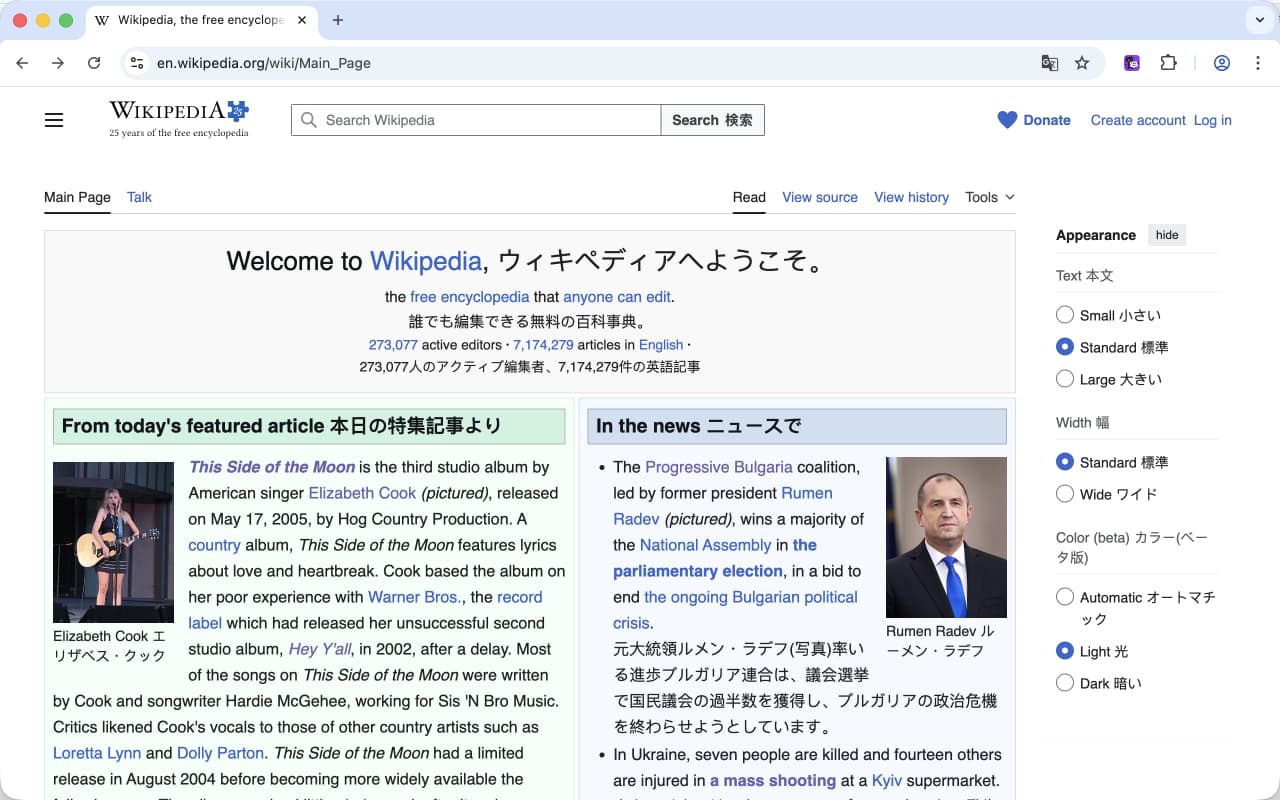This screenshot has height=800, width=1280.
Task: Open the Progressive Bulgaria link
Action: 719,467
